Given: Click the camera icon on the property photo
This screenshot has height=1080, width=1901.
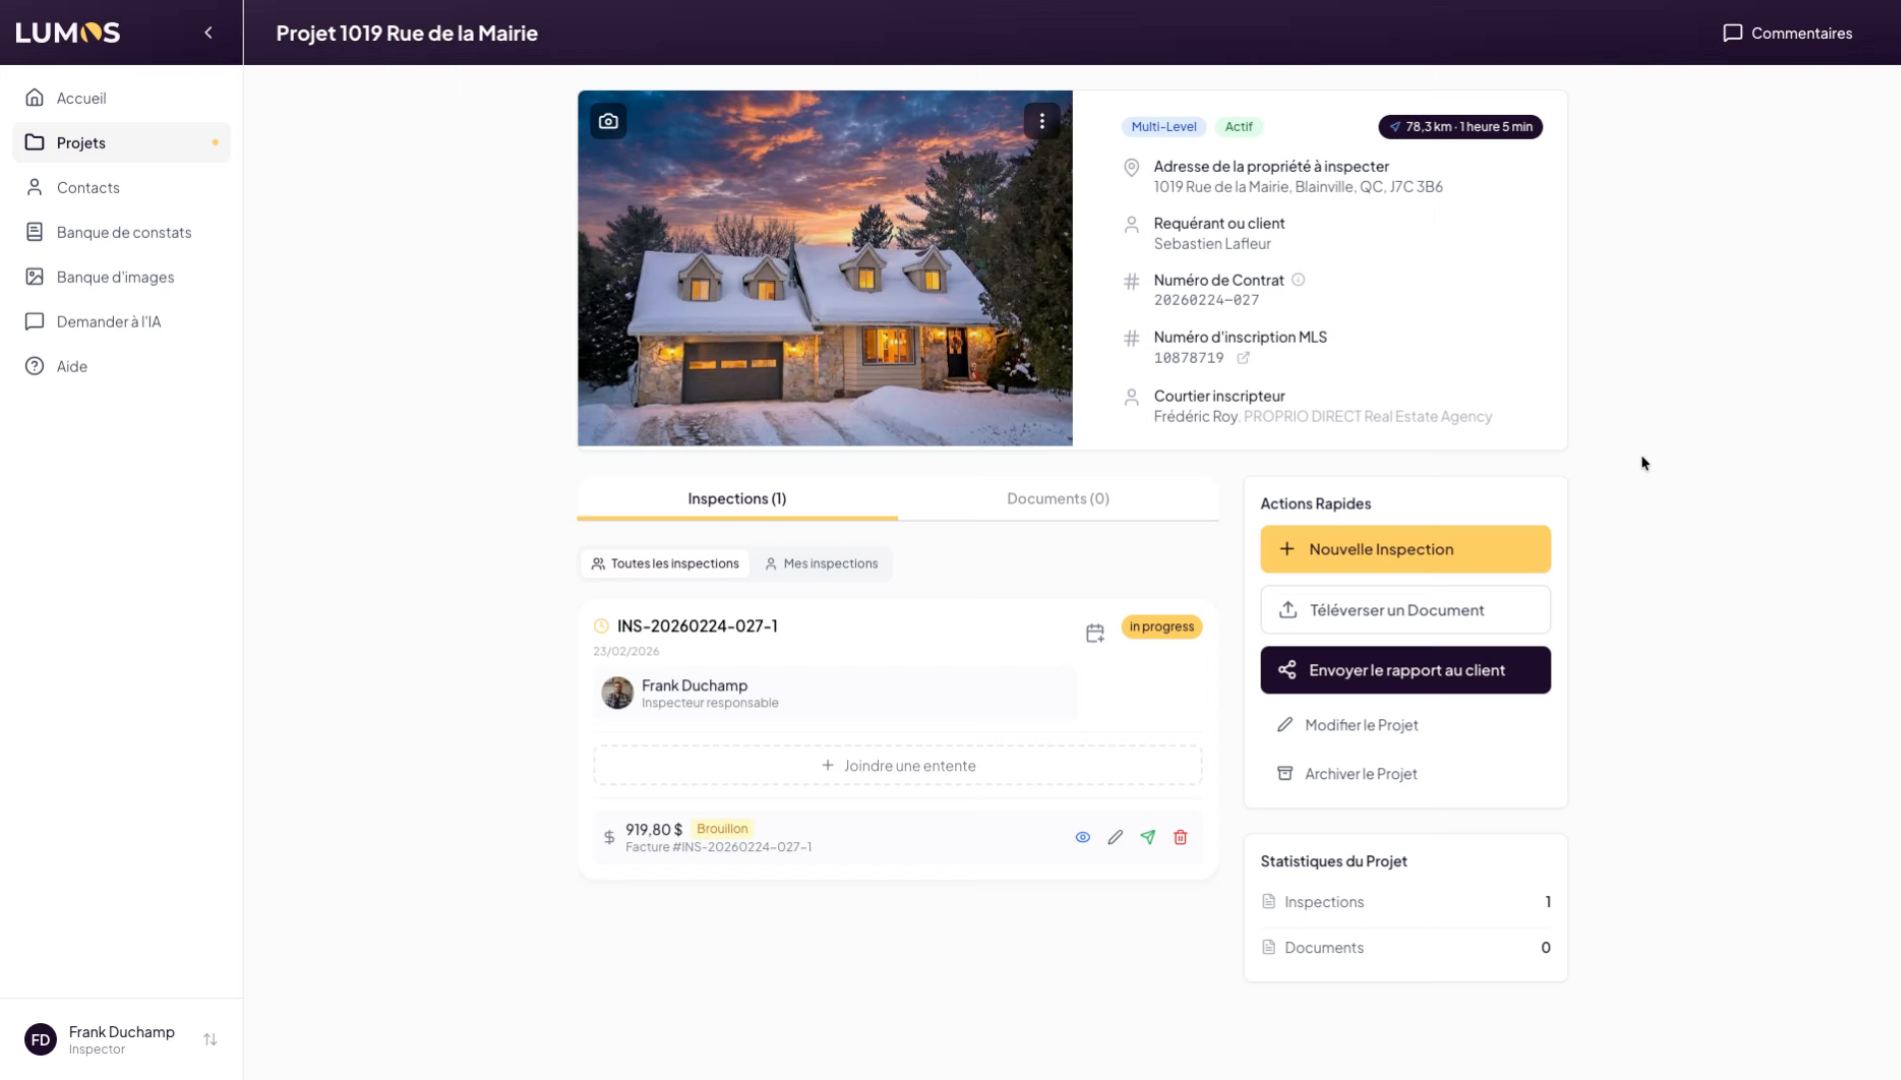Looking at the screenshot, I should [608, 122].
